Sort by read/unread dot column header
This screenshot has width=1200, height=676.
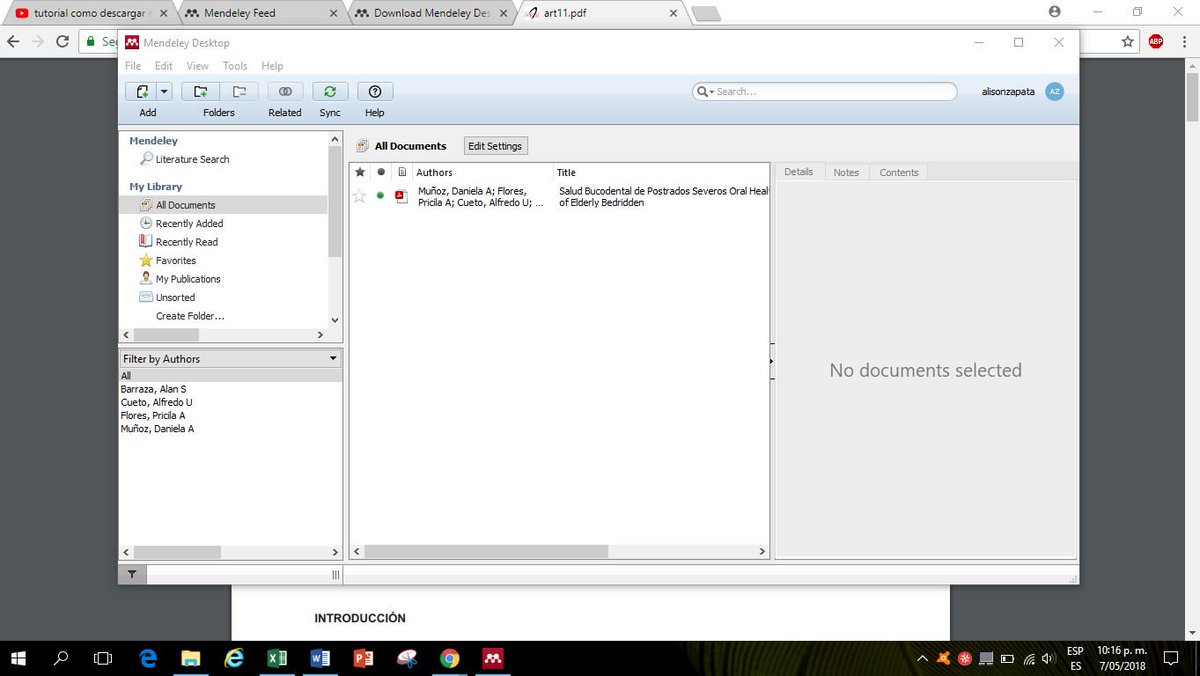click(381, 172)
